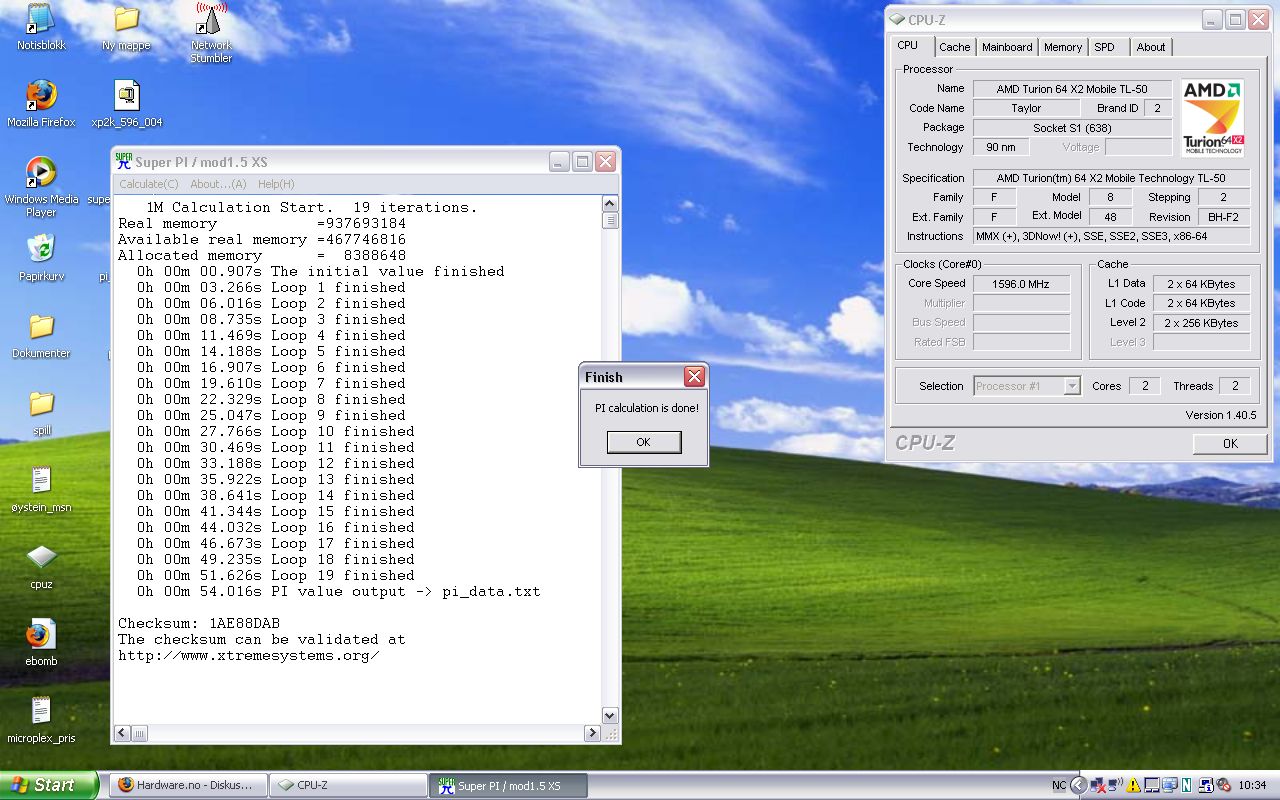Click the CPU-Z title bar icon
Viewport: 1280px width, 800px height.
897,19
